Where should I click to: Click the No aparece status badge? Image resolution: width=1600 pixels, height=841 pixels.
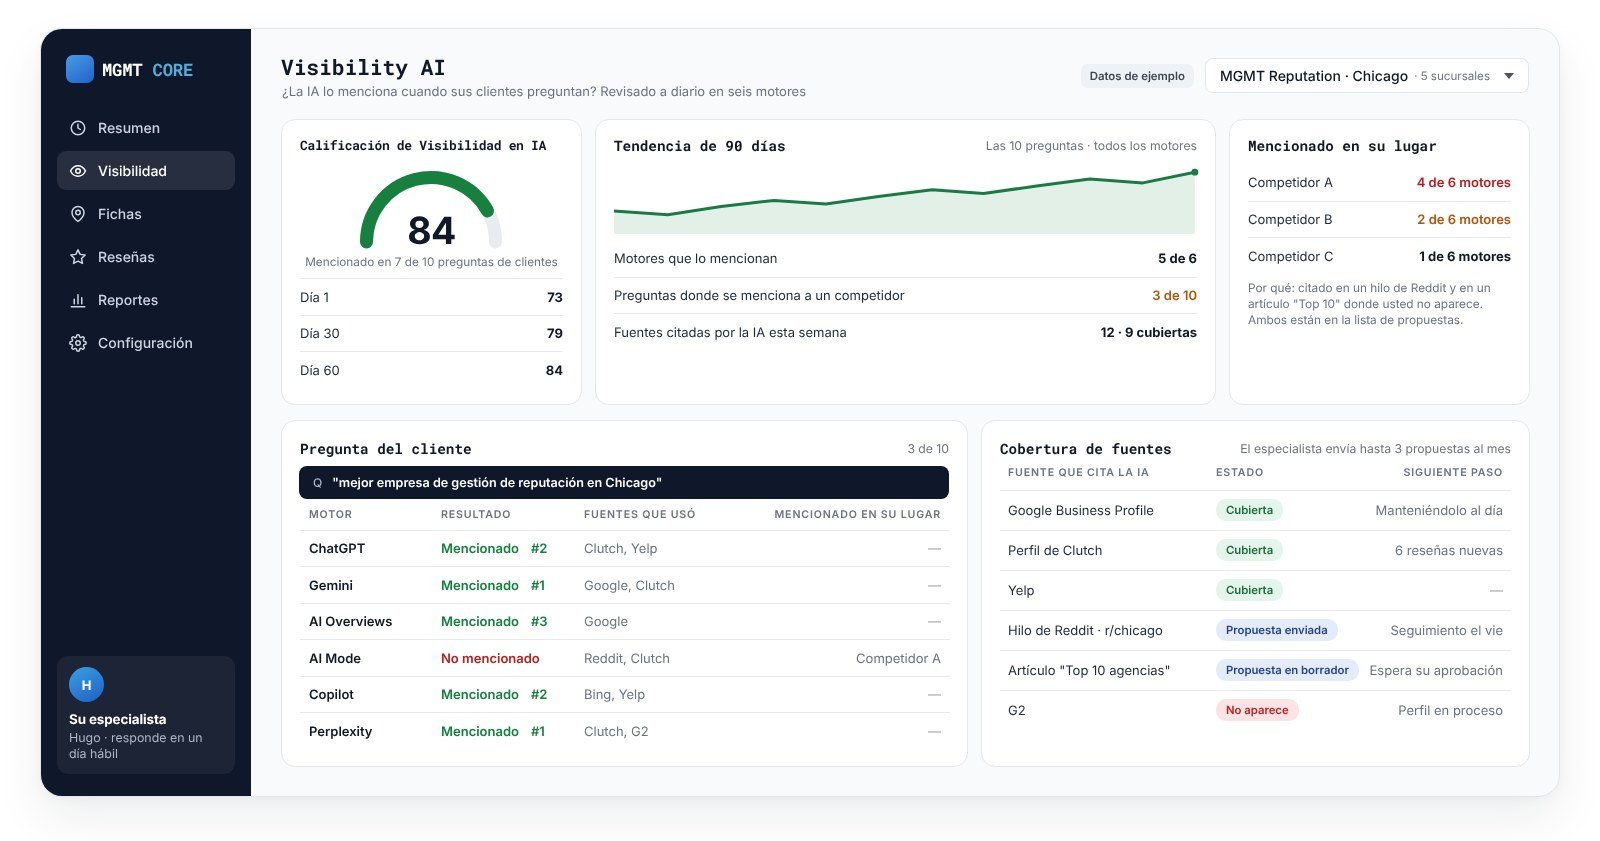pyautogui.click(x=1257, y=710)
